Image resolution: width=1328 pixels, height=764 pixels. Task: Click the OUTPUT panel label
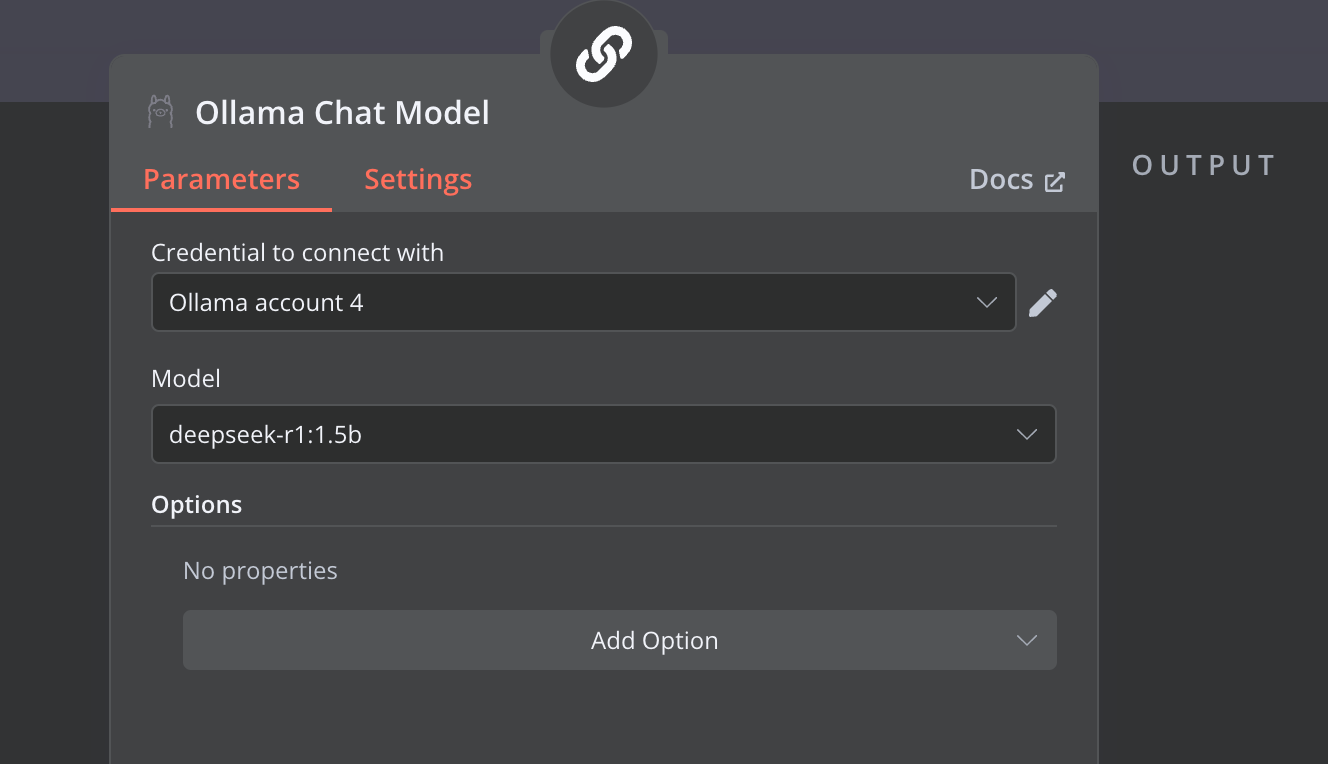tap(1204, 165)
